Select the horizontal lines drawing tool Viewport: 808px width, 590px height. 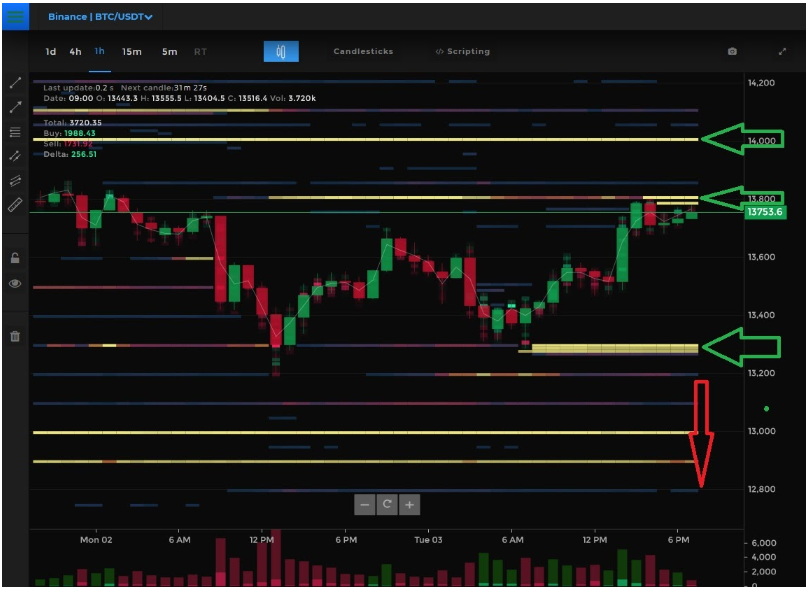click(15, 132)
